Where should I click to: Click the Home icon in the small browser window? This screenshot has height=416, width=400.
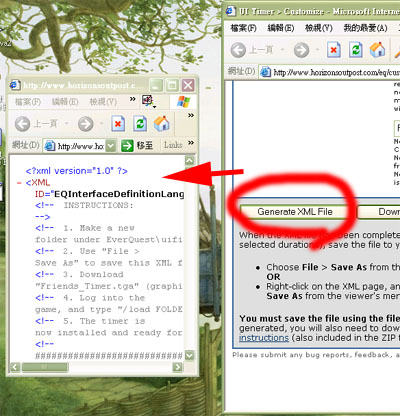tap(162, 124)
